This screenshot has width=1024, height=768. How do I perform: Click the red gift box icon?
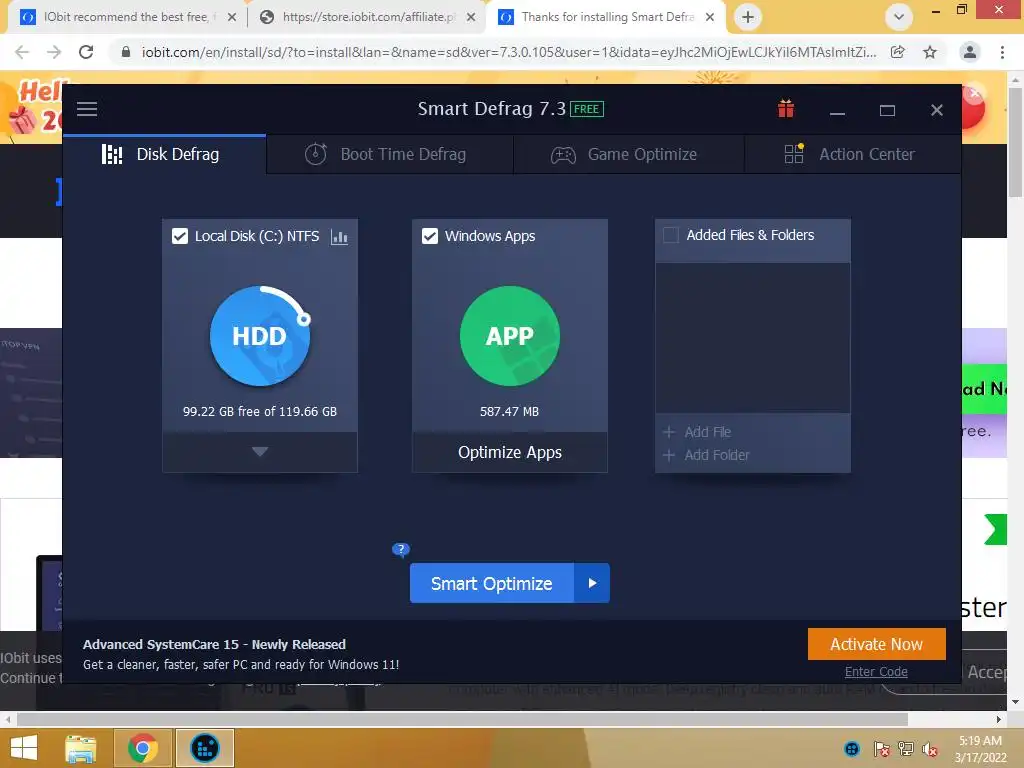[786, 108]
